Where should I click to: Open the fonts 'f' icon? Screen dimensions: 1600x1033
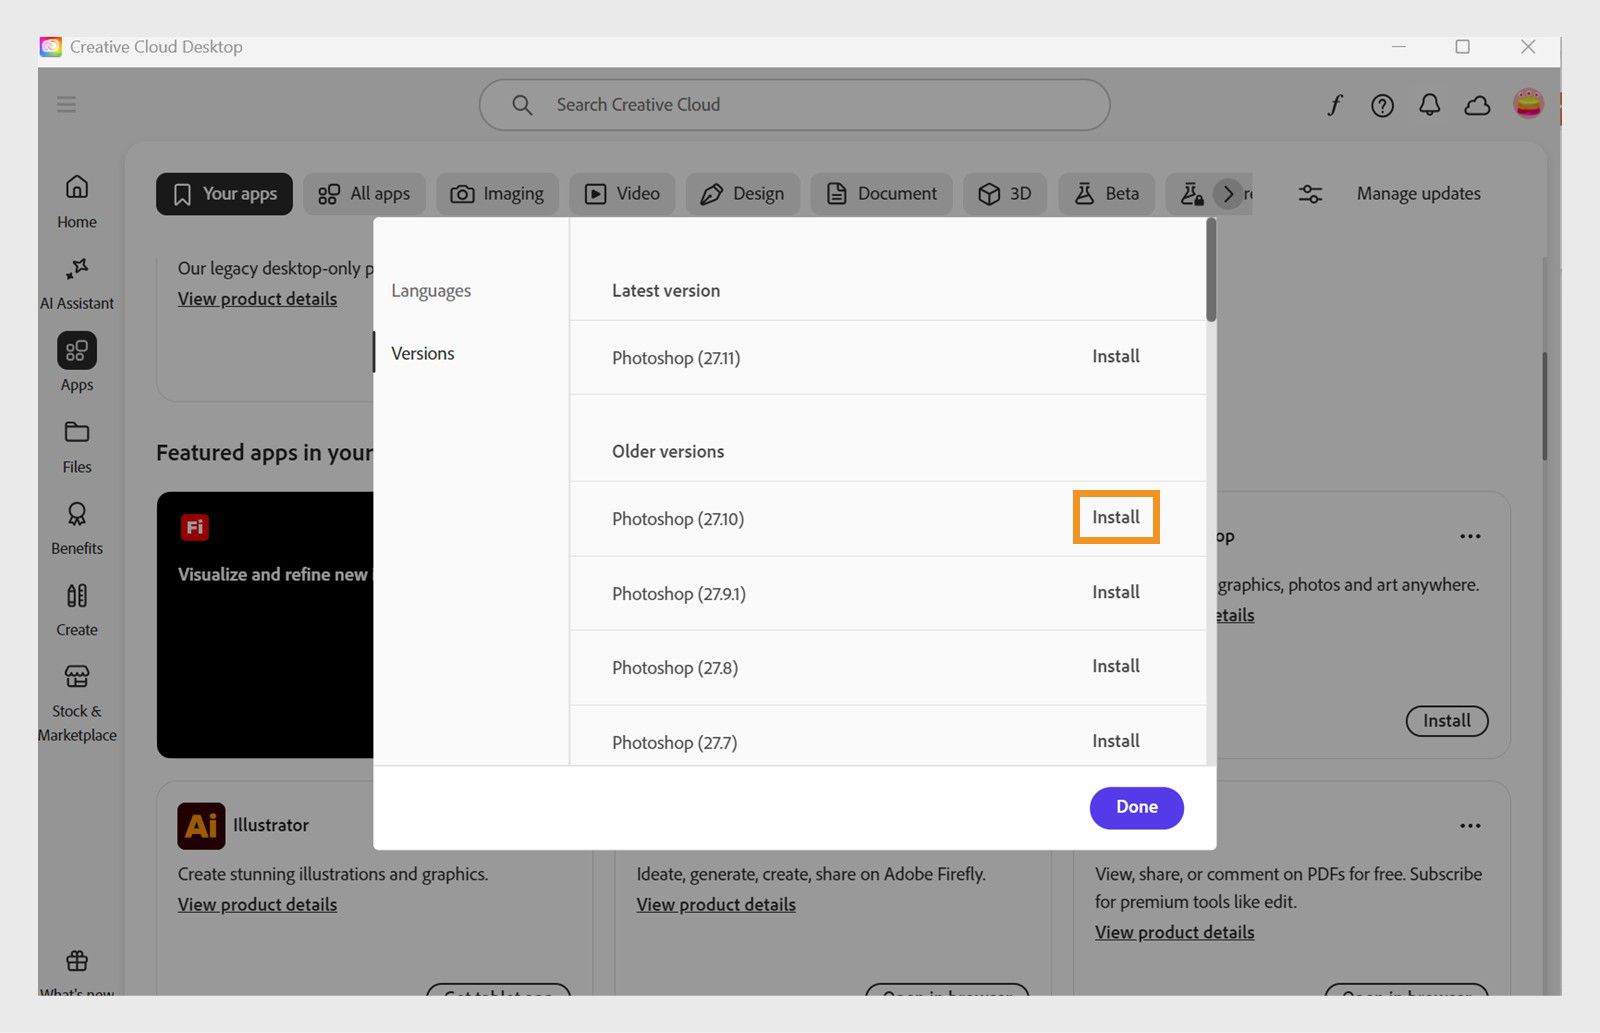1335,105
